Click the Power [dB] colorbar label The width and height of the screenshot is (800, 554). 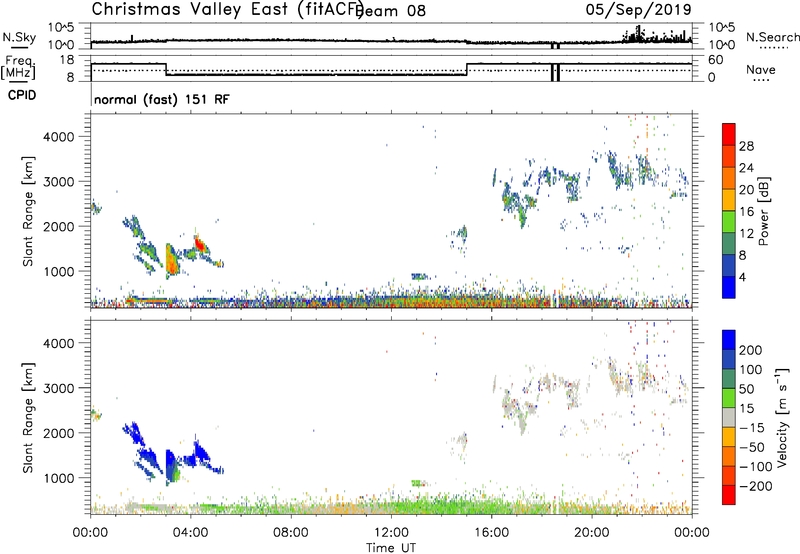(x=763, y=211)
